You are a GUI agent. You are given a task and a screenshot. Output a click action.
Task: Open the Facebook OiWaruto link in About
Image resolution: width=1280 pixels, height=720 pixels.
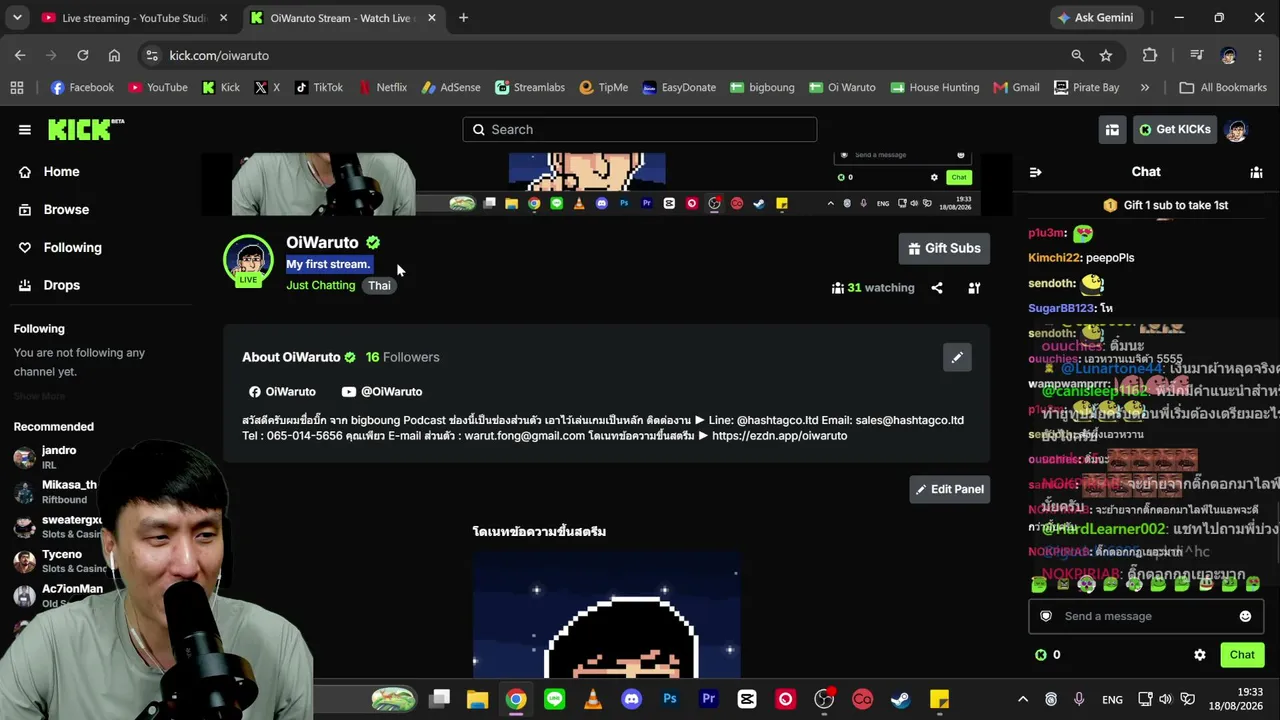coord(282,392)
